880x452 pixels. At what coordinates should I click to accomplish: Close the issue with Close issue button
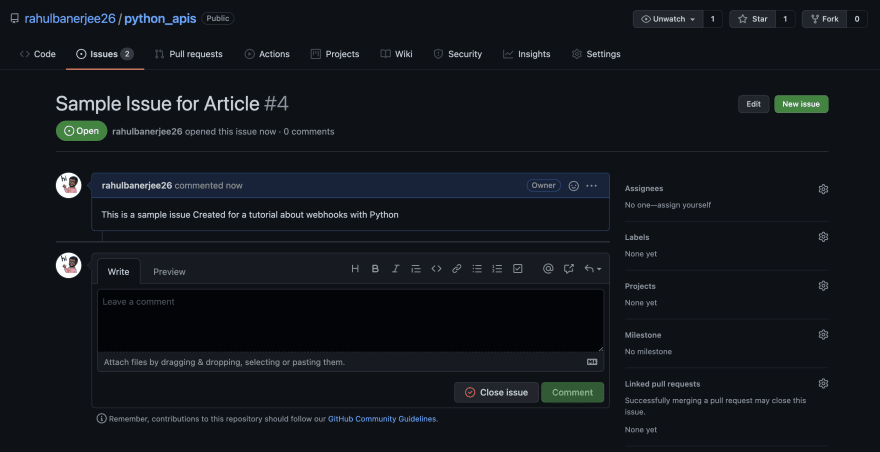coord(496,392)
